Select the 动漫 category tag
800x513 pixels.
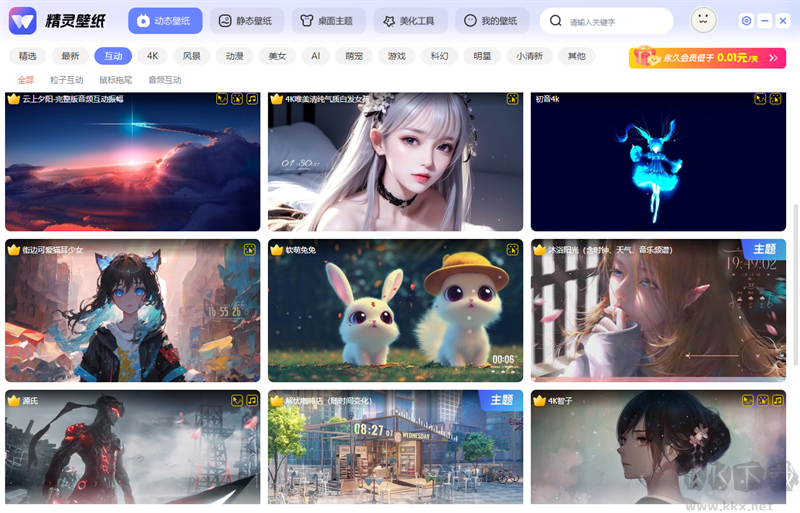tap(235, 56)
